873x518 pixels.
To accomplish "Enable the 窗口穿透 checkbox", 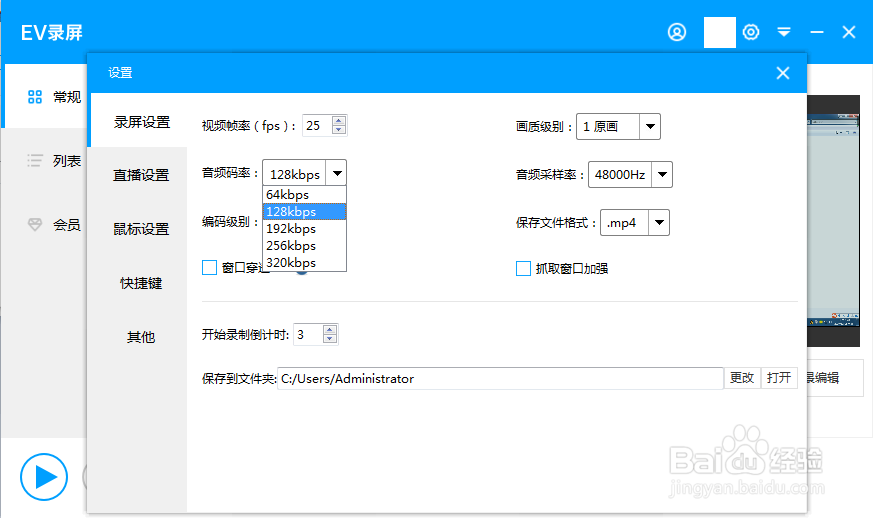I will (x=209, y=268).
